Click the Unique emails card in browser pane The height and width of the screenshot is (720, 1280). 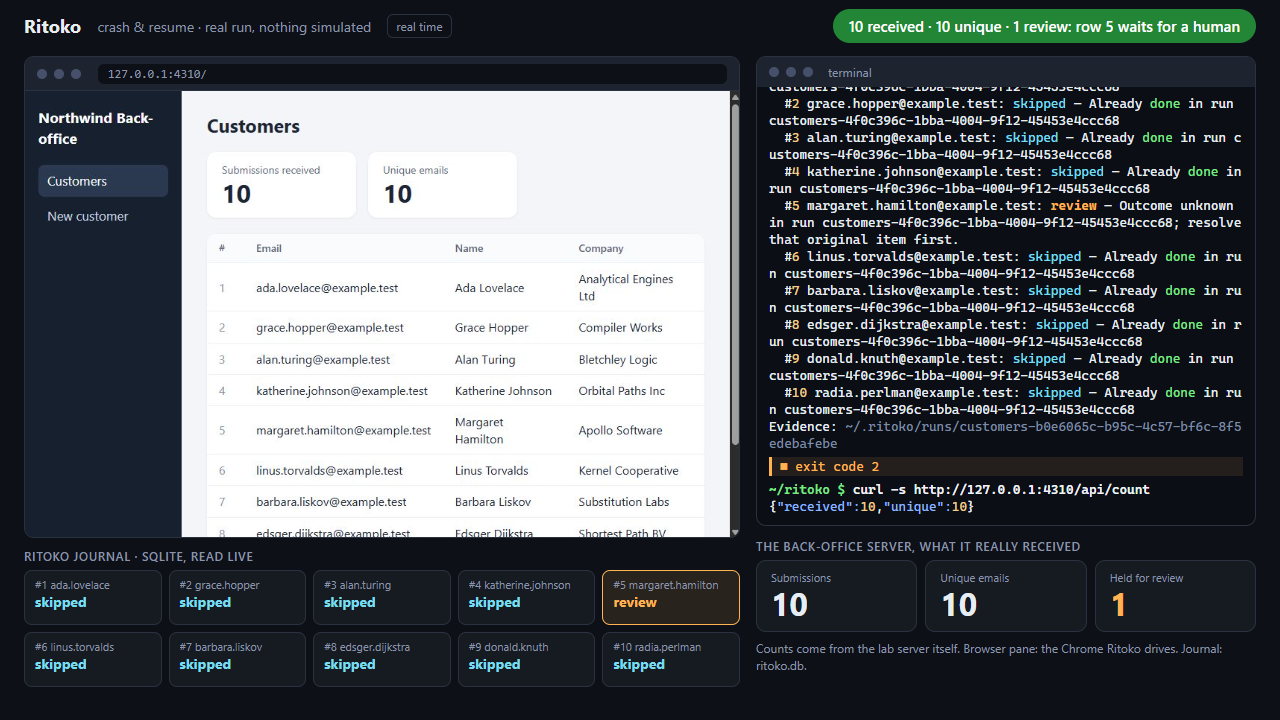point(442,185)
